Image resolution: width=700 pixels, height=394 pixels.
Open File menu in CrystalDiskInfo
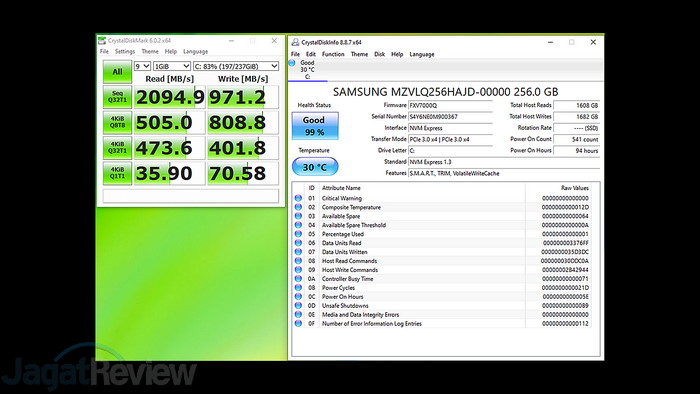point(295,54)
